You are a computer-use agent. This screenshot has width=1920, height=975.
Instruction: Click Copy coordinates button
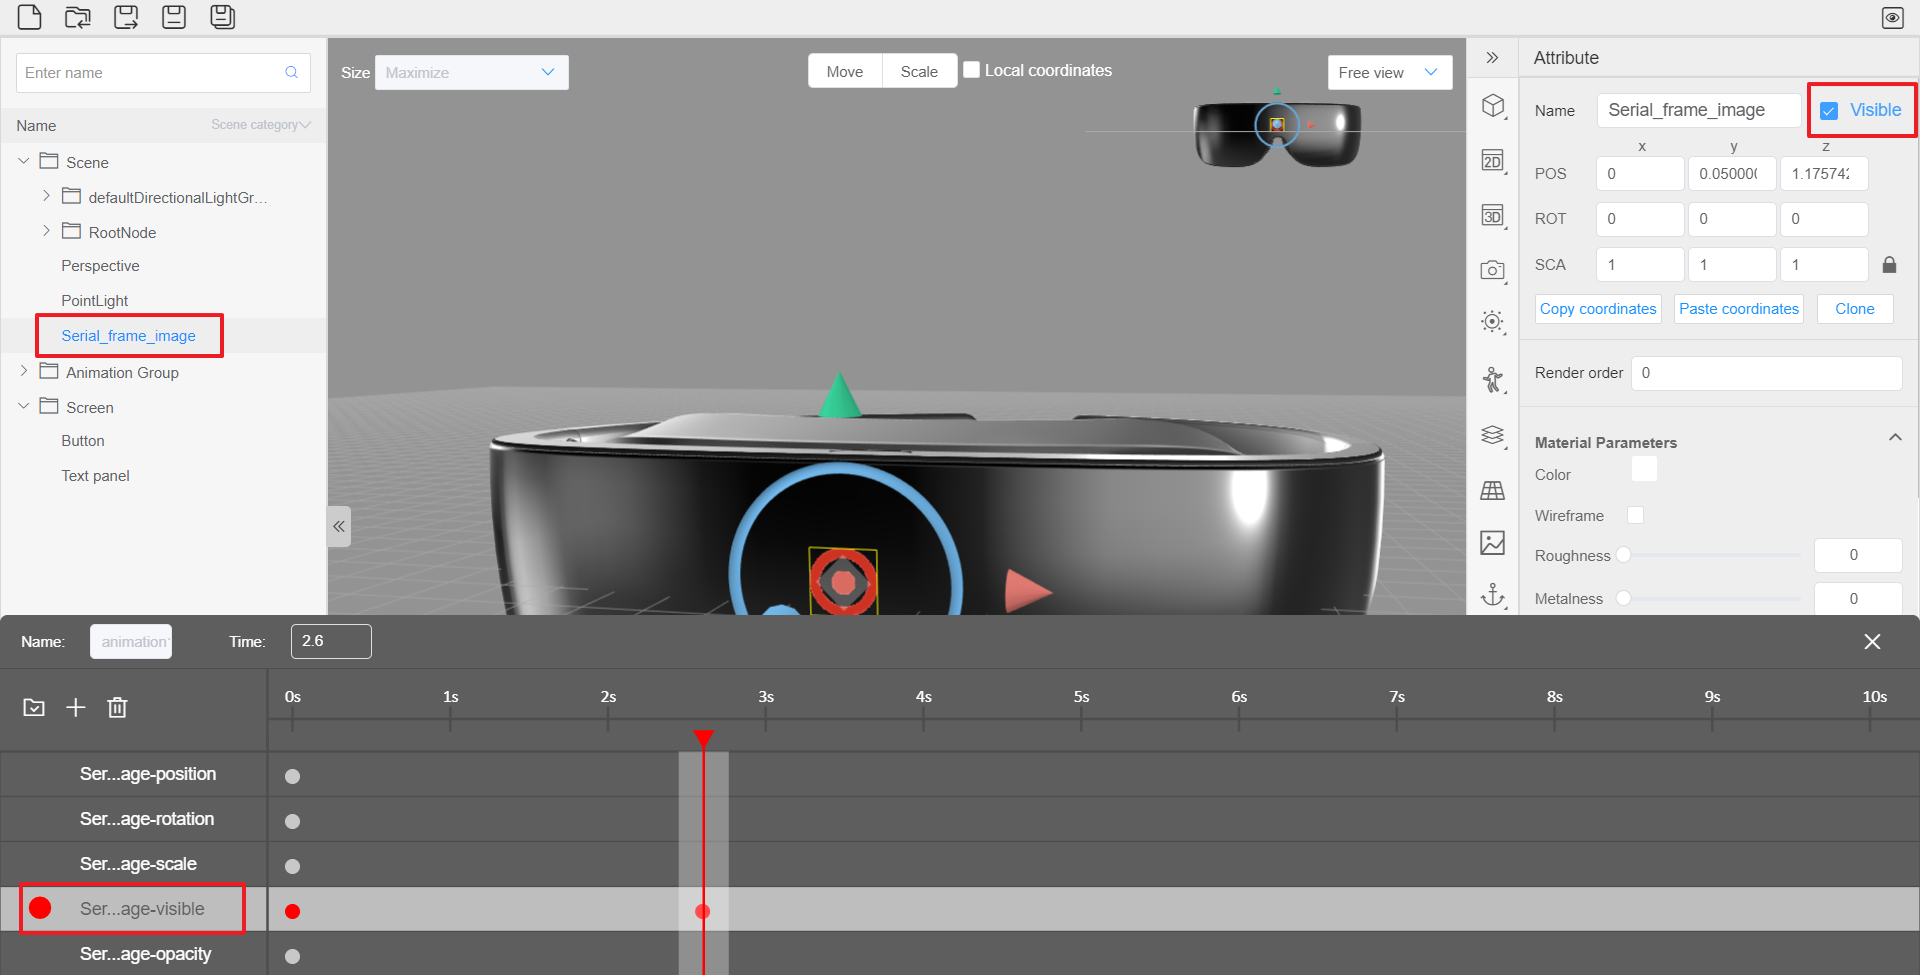tap(1598, 309)
